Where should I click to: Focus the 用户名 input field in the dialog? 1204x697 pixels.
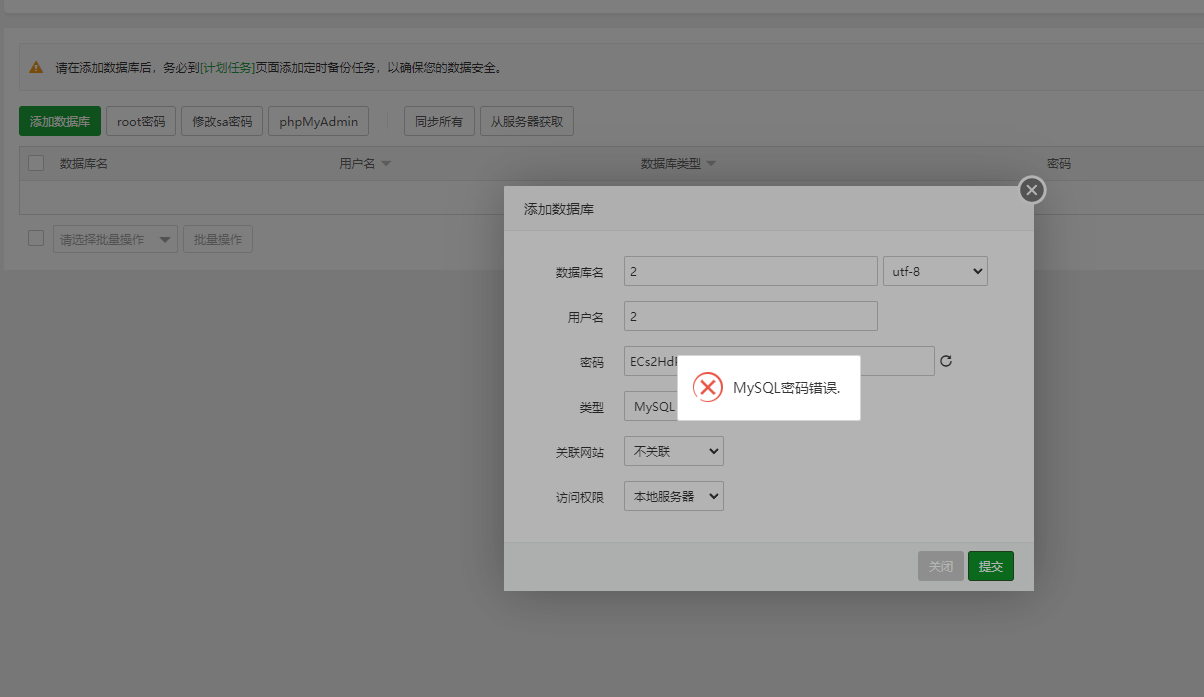click(x=751, y=316)
